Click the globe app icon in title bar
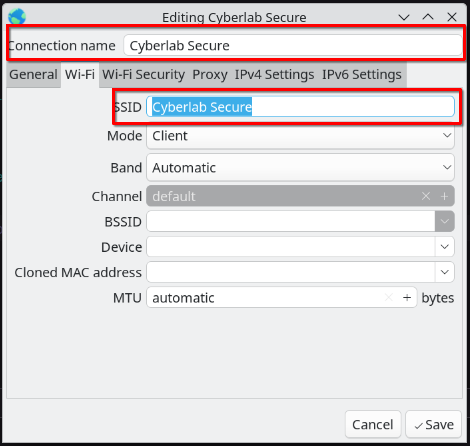Viewport: 470px width, 446px height. 17,16
